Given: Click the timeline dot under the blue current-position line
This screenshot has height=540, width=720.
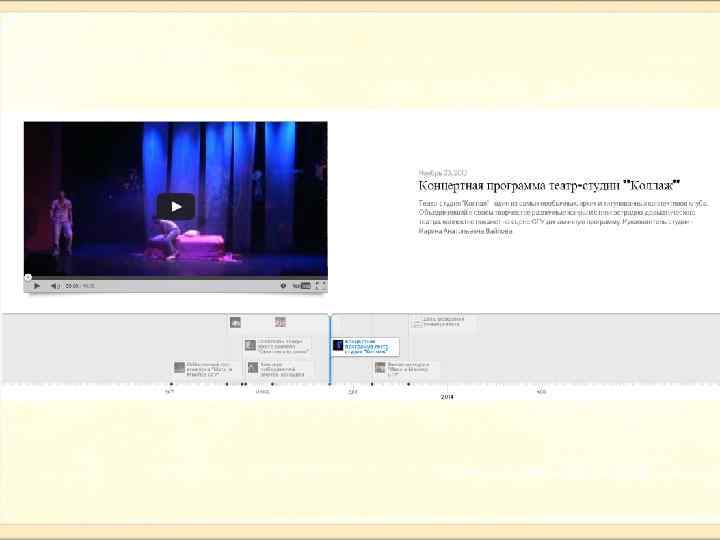Looking at the screenshot, I should [x=330, y=384].
